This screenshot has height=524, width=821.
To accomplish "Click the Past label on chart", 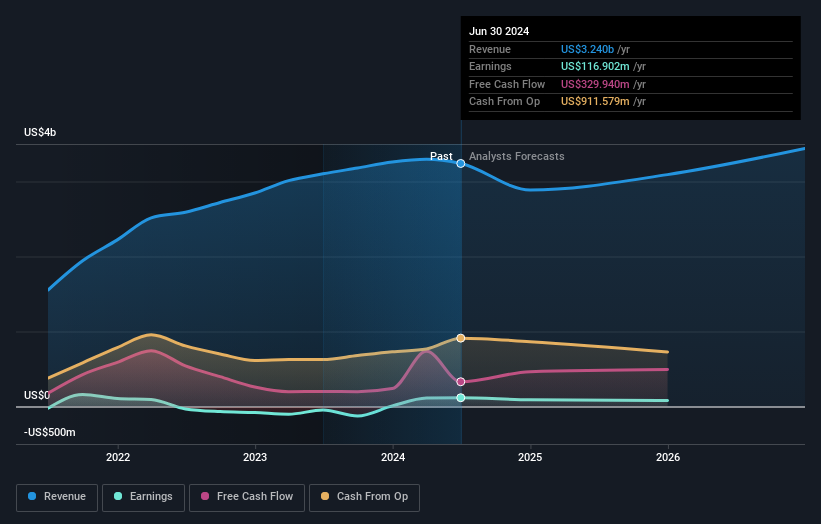I will coord(441,157).
